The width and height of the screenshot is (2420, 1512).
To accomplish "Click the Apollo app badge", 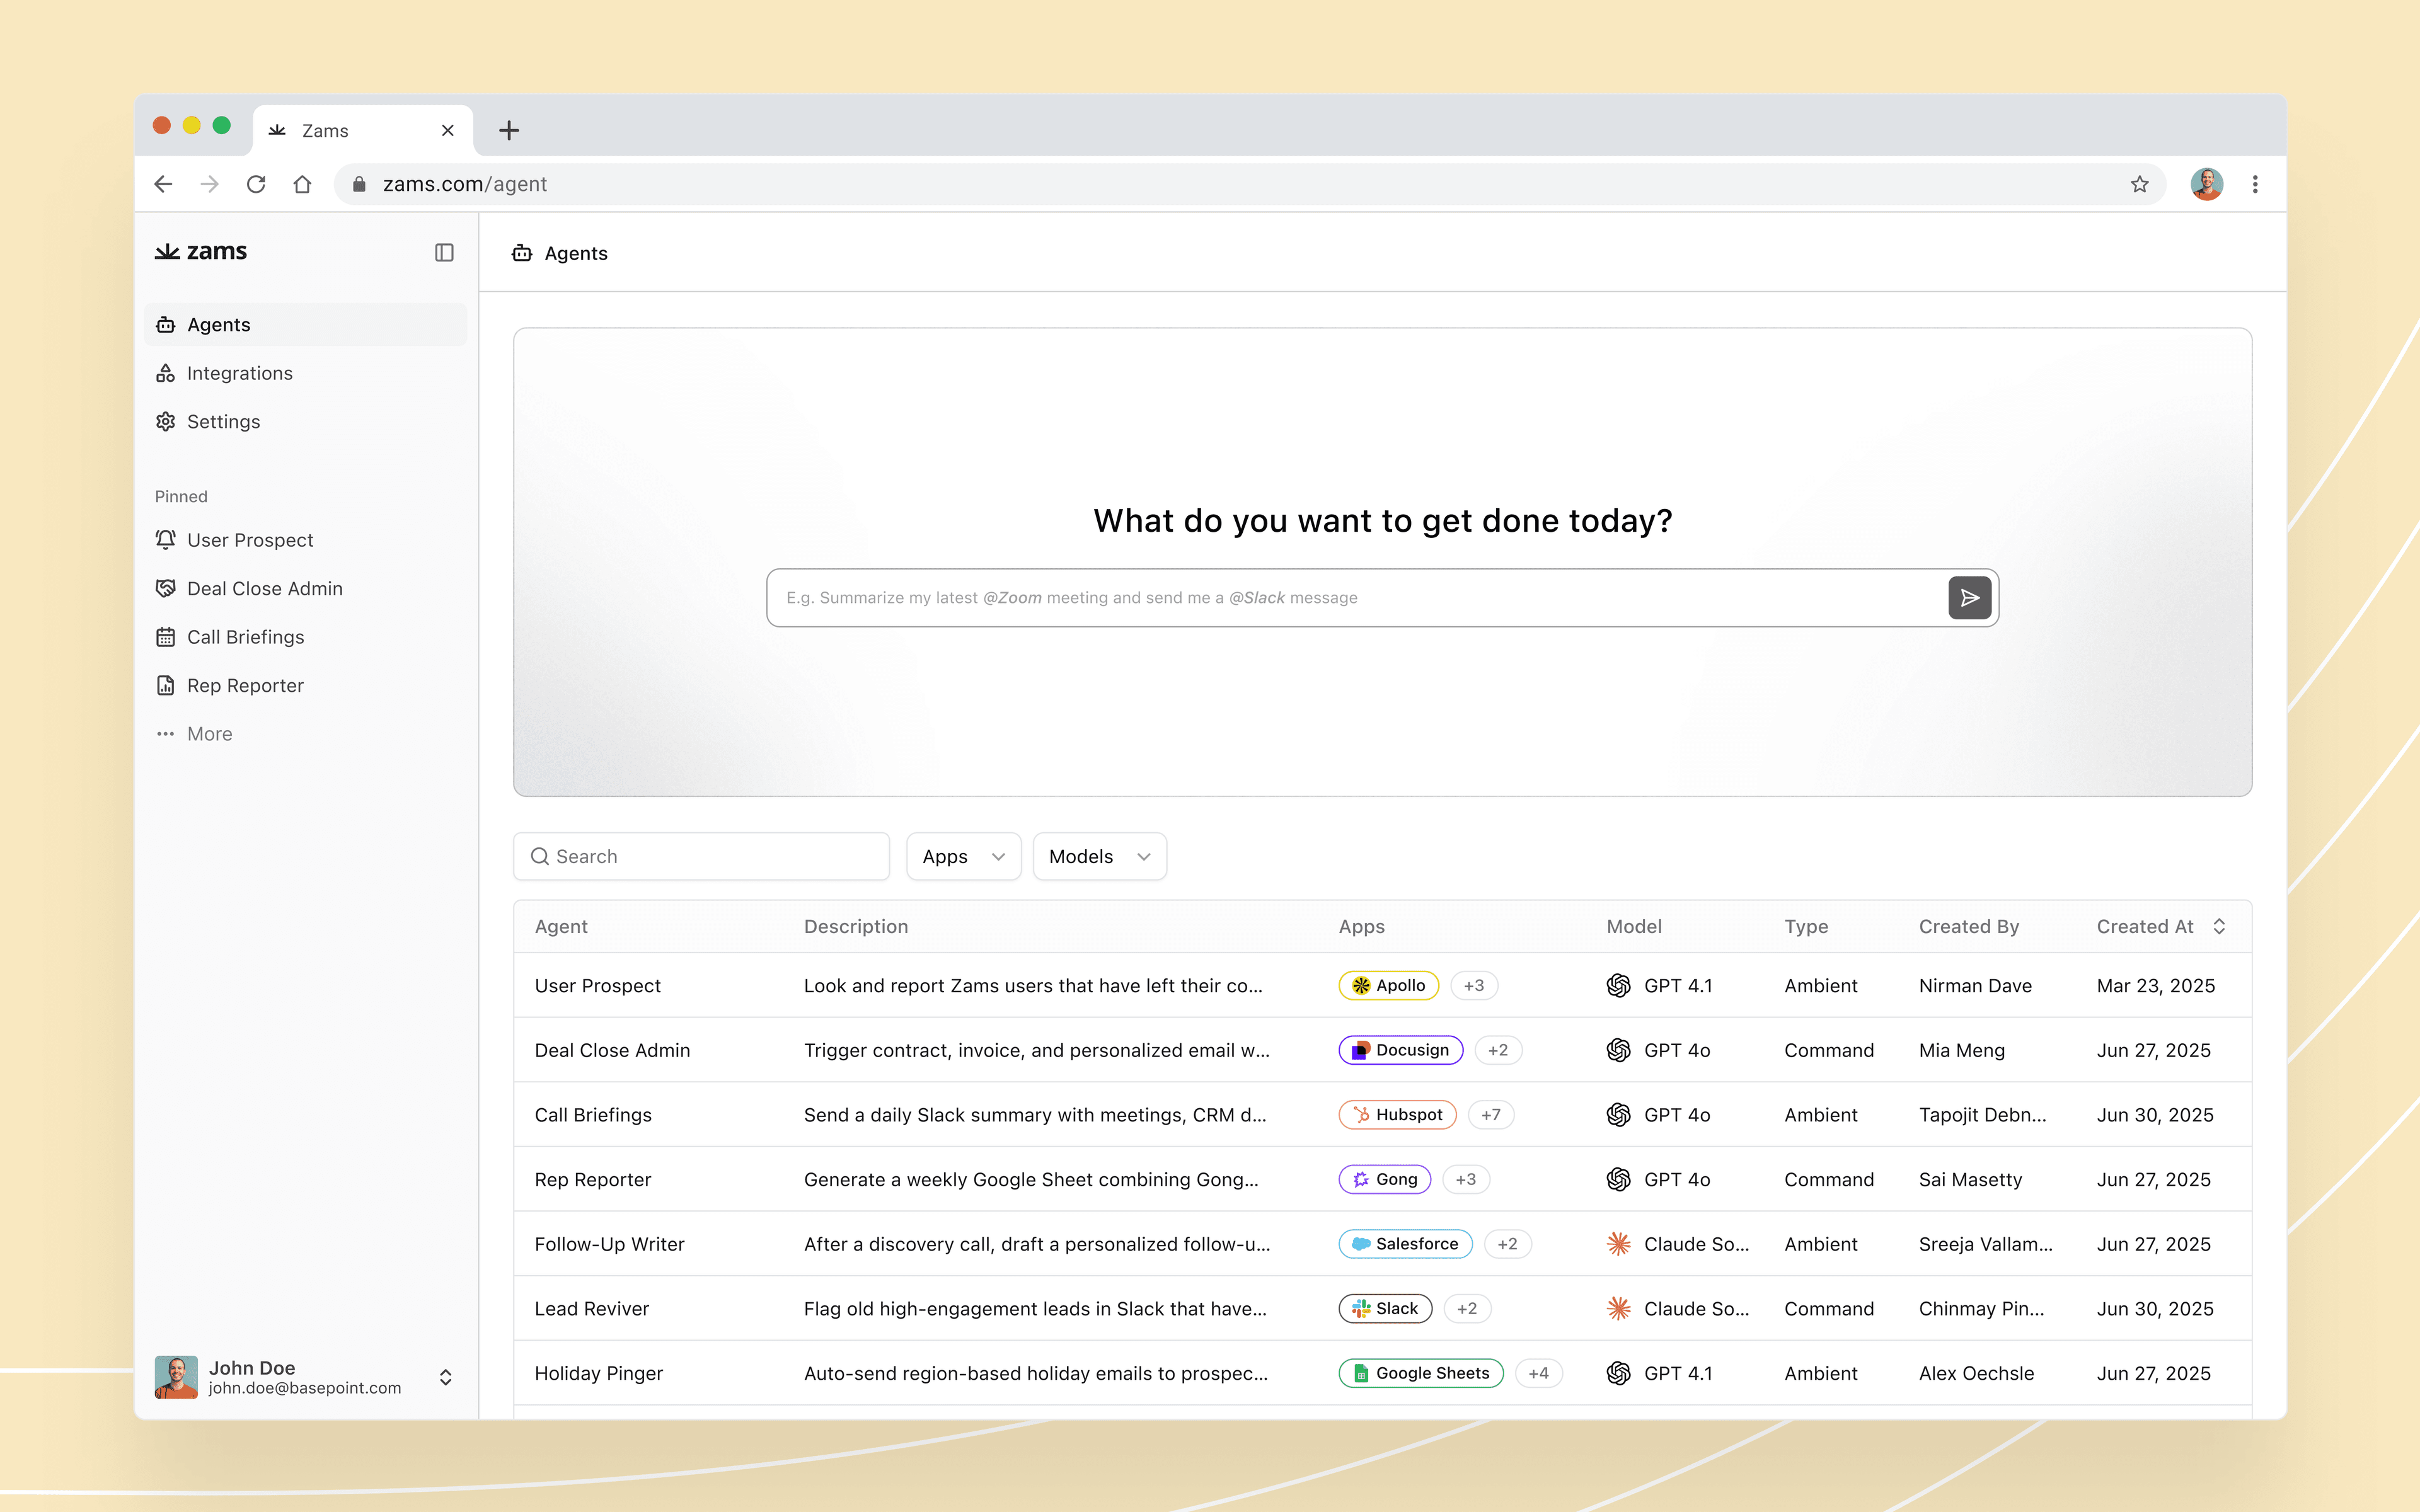I will click(x=1388, y=985).
